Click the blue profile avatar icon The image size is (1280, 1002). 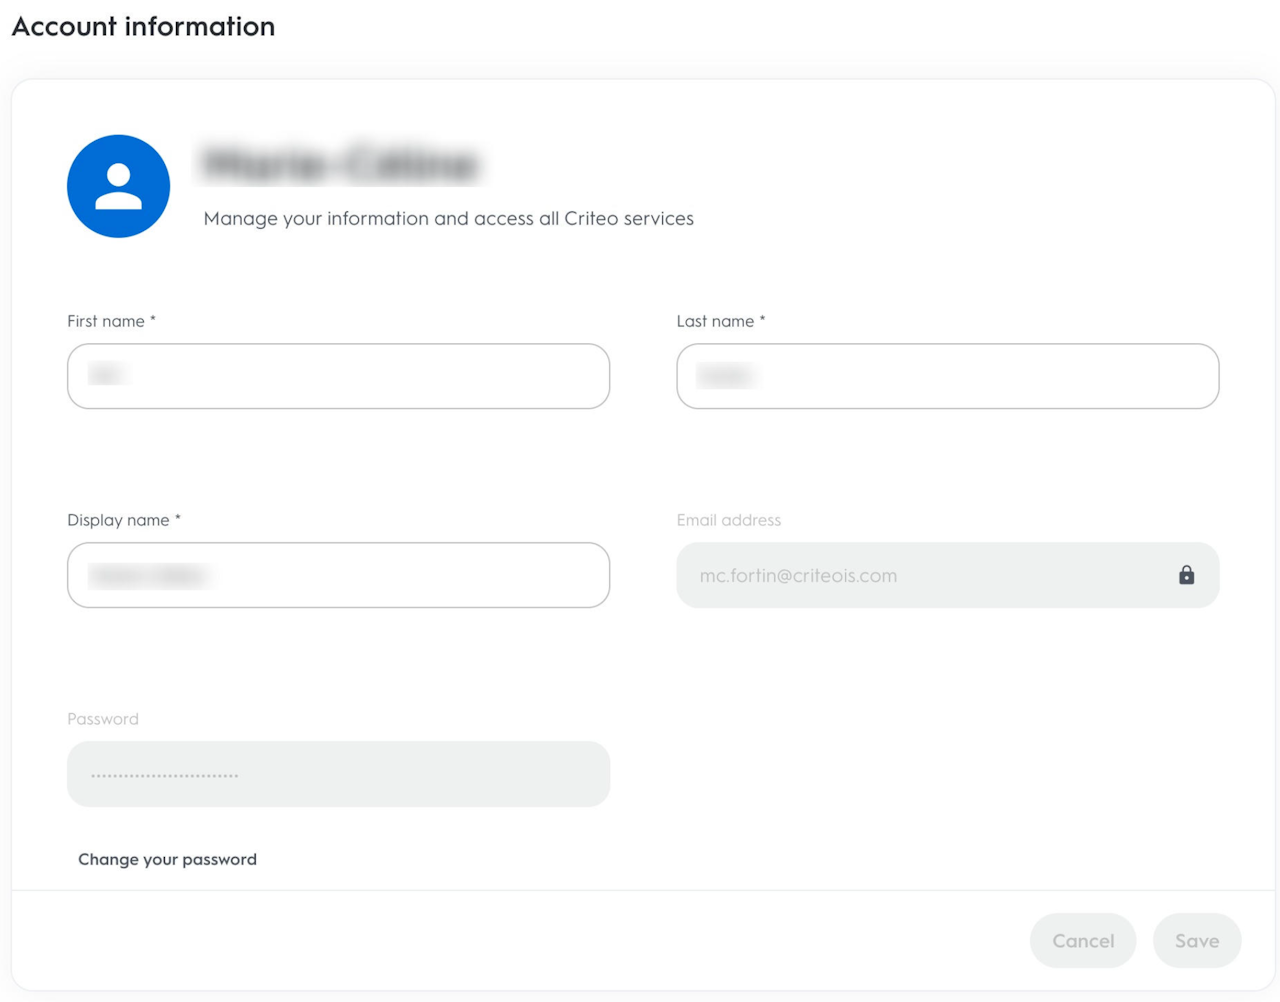click(x=118, y=186)
